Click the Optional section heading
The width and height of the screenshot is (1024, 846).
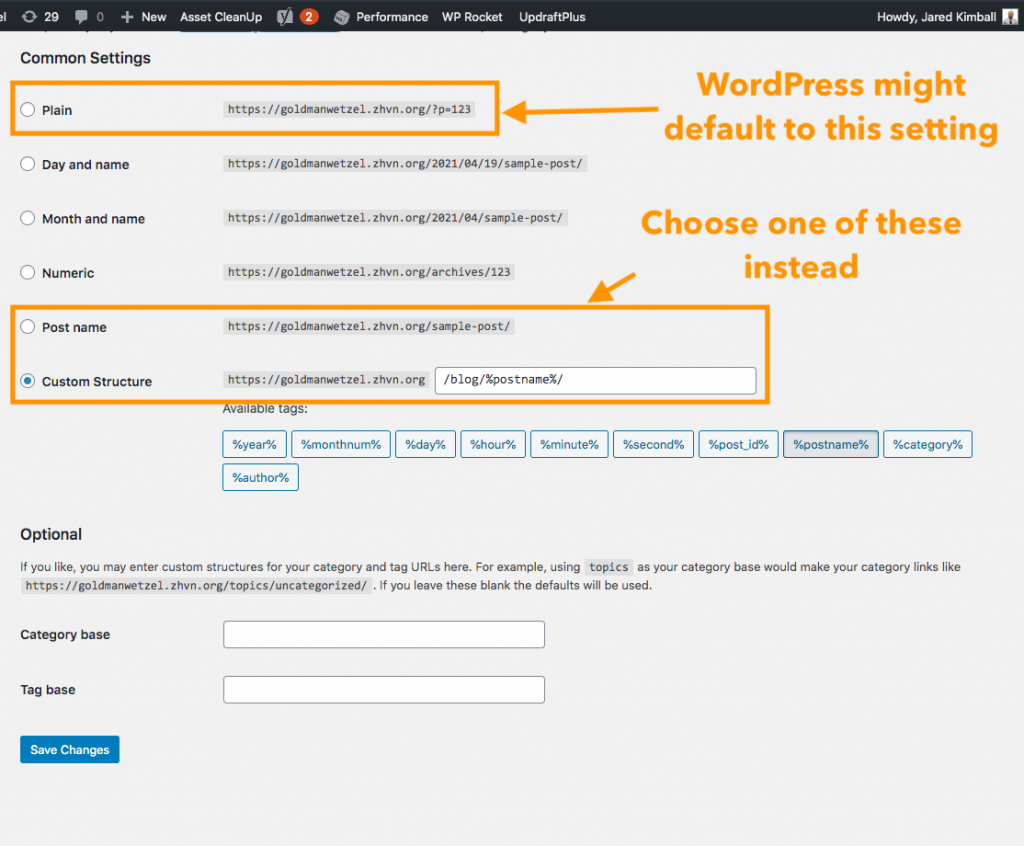[x=51, y=534]
